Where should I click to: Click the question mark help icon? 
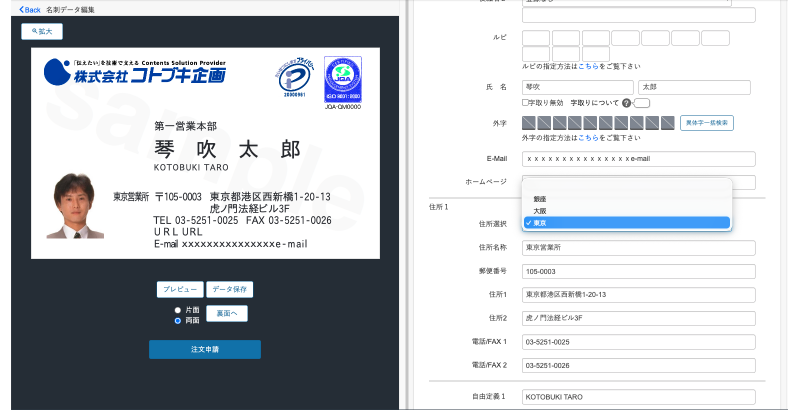coord(627,103)
